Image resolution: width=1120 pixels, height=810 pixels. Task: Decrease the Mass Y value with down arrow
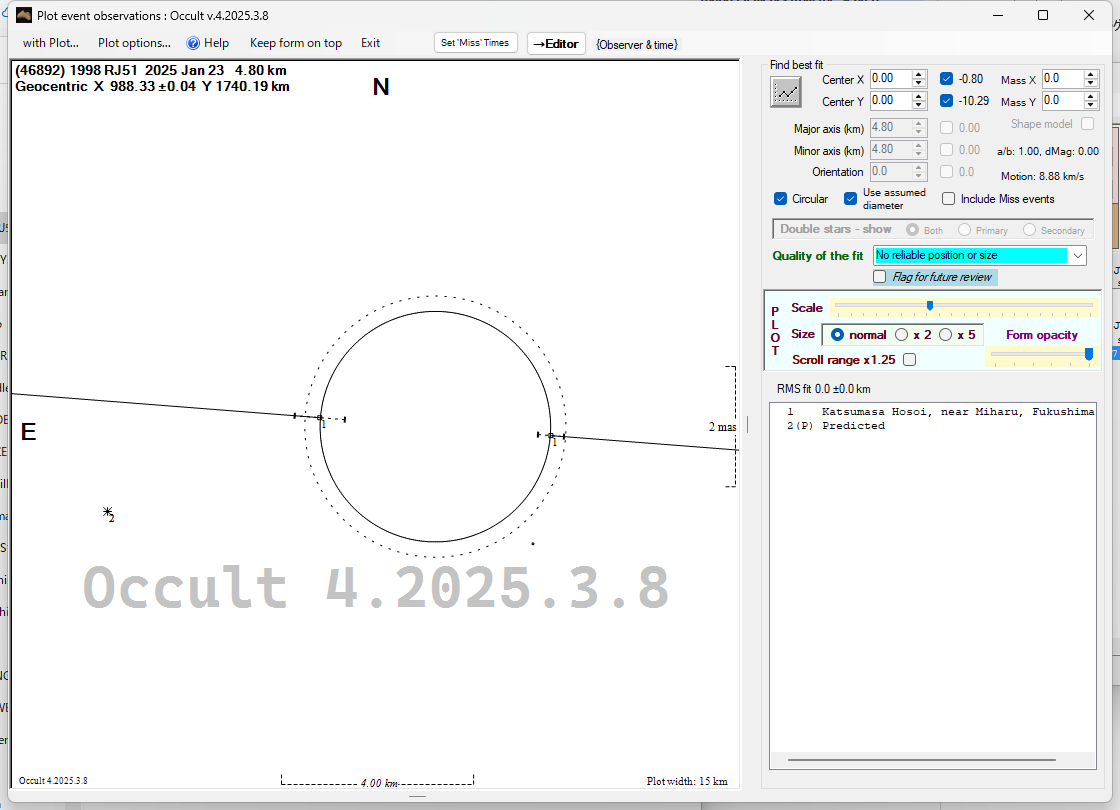pyautogui.click(x=1091, y=105)
